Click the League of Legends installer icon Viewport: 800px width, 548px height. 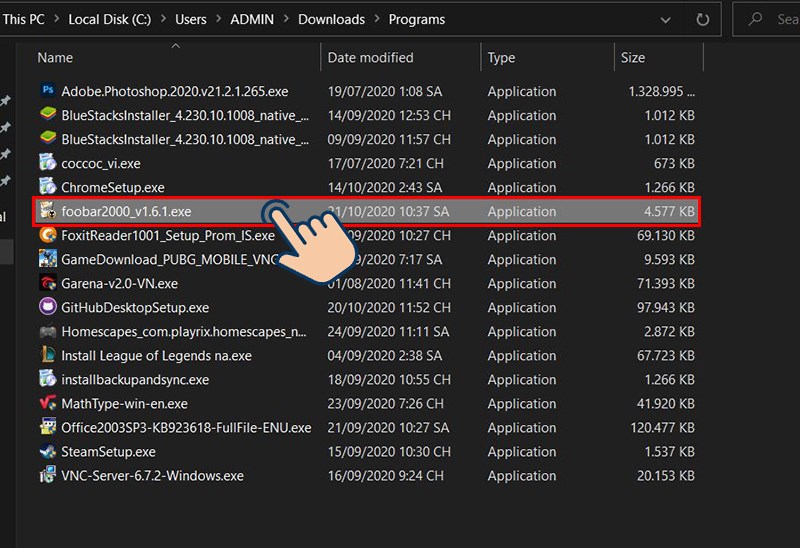pos(48,355)
